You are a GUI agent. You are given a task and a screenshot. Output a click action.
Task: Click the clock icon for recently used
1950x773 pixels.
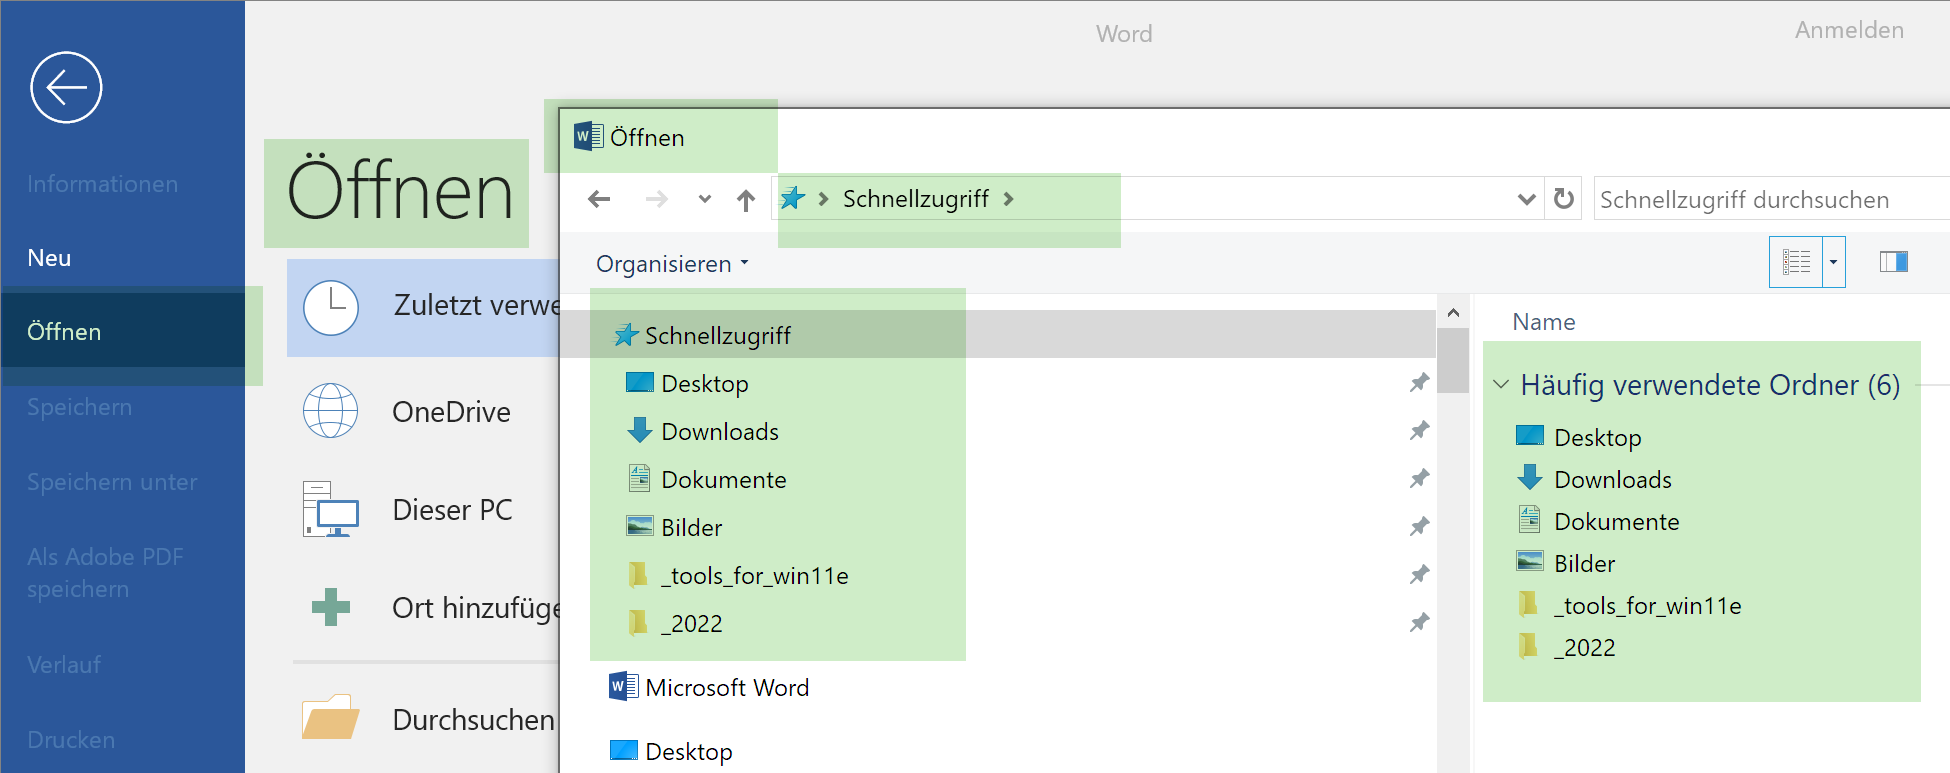(331, 308)
